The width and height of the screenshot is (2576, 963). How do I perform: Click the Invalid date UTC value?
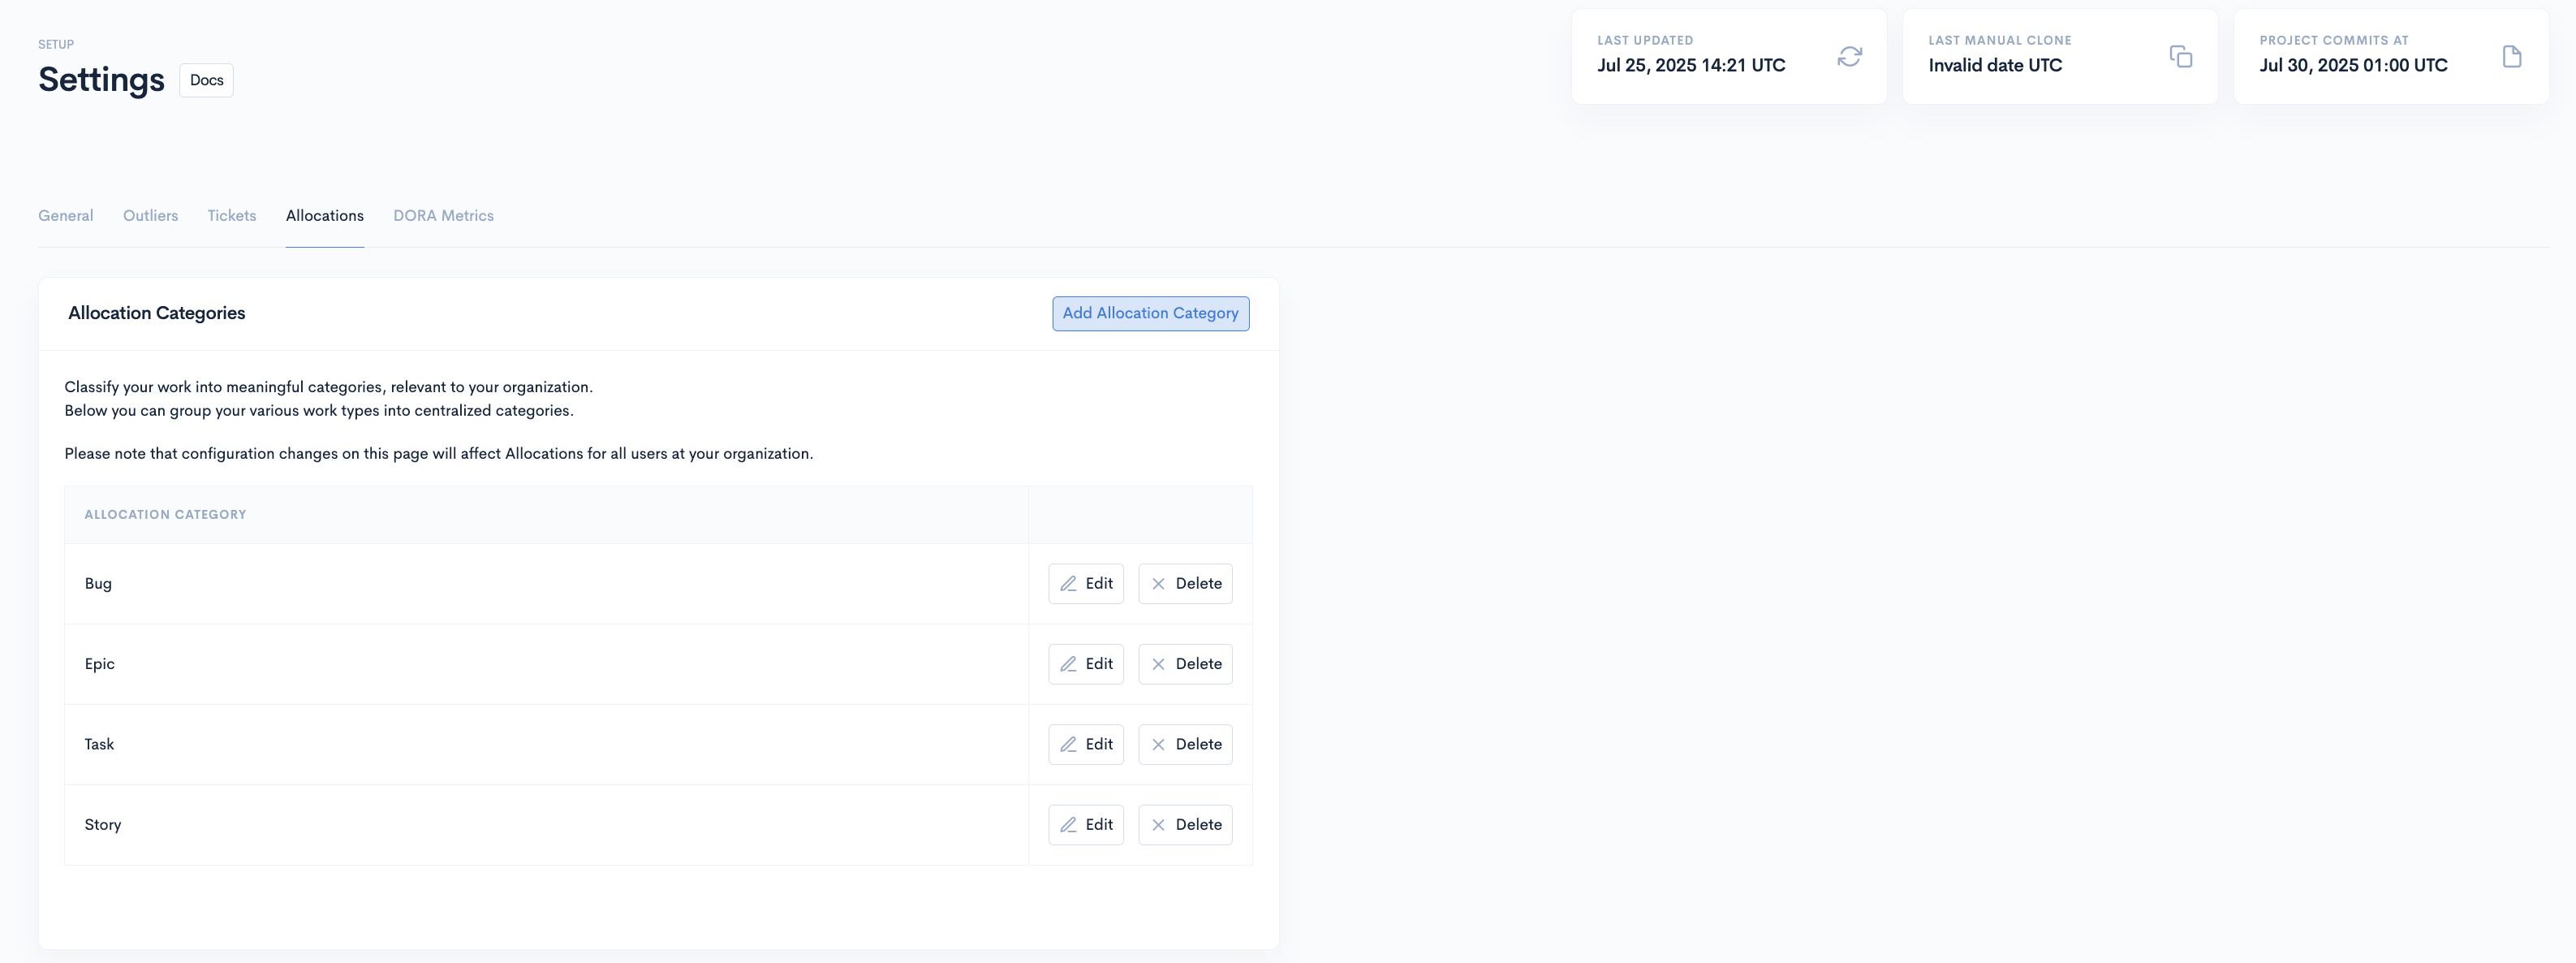point(1995,65)
